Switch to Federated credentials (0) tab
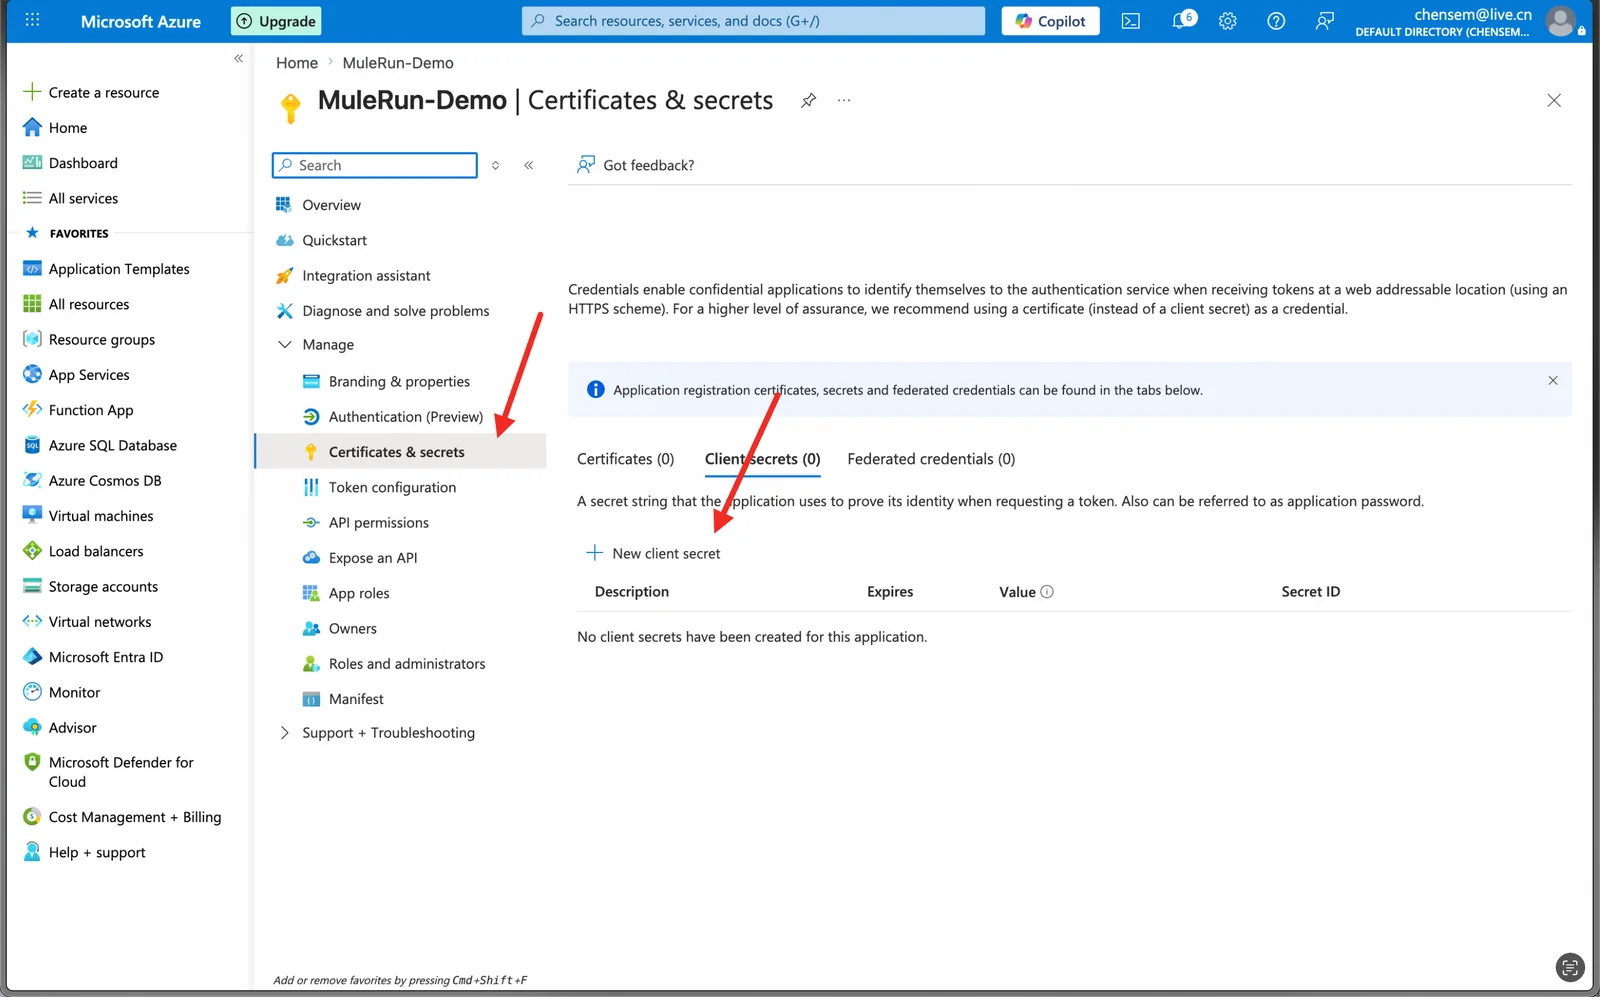This screenshot has height=997, width=1600. (931, 459)
